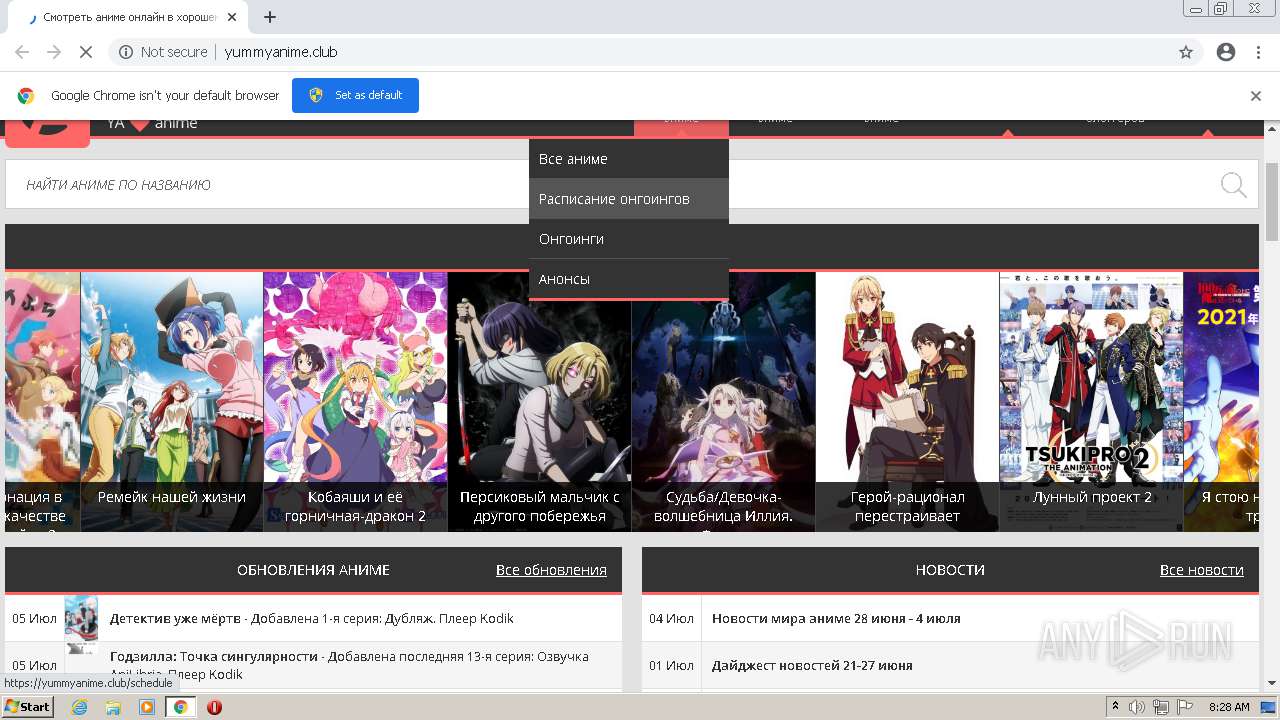Open Chrome's three-dot menu

pos(1258,52)
